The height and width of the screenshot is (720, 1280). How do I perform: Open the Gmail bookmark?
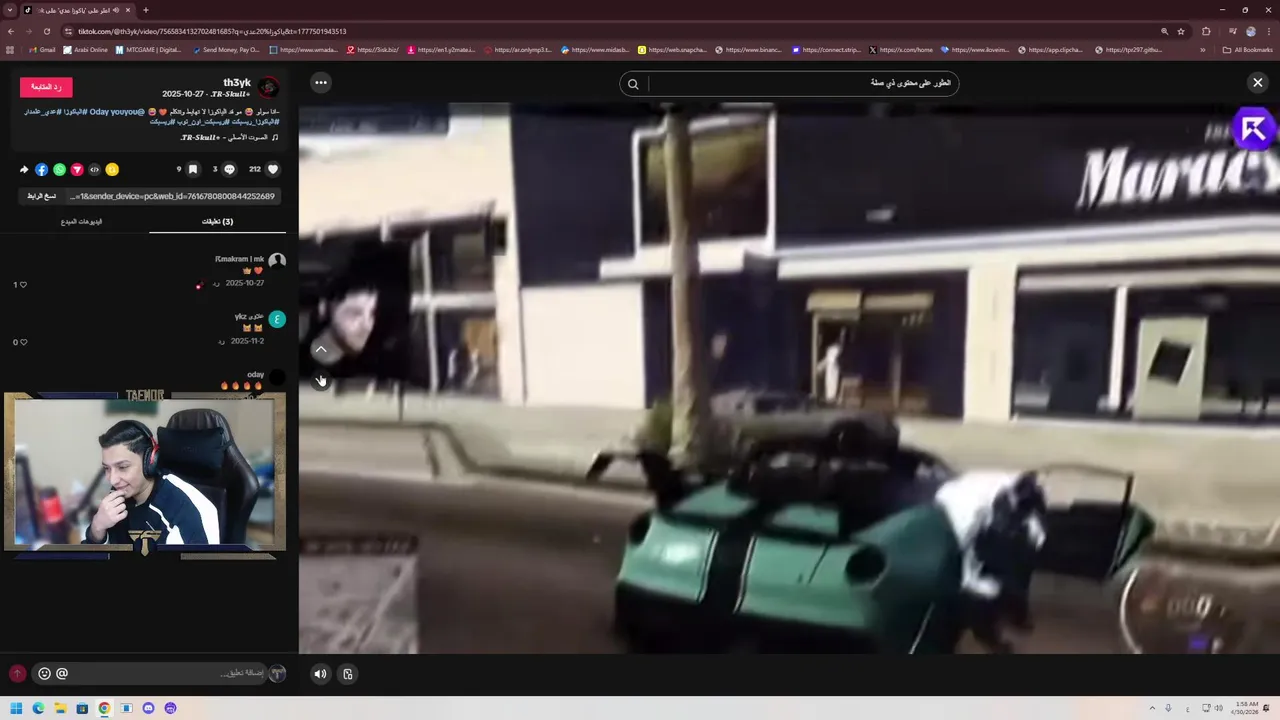(43, 50)
